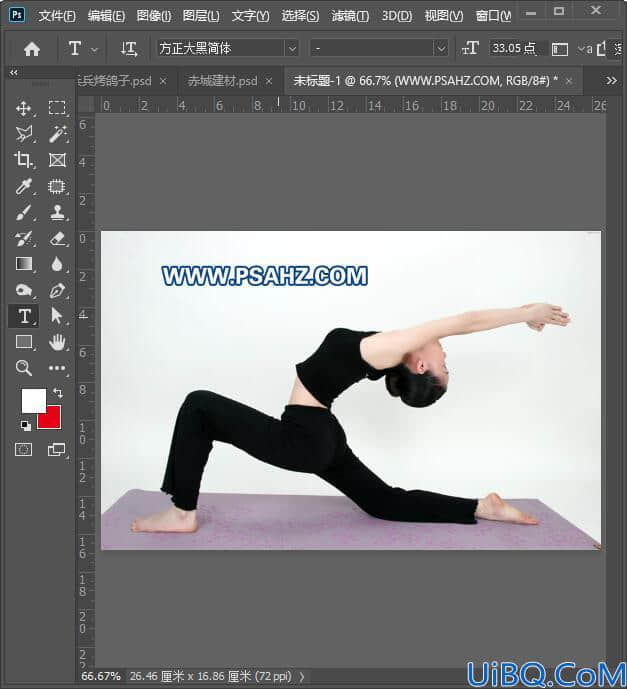
Task: Choose the Blur droplet tool
Action: click(57, 264)
